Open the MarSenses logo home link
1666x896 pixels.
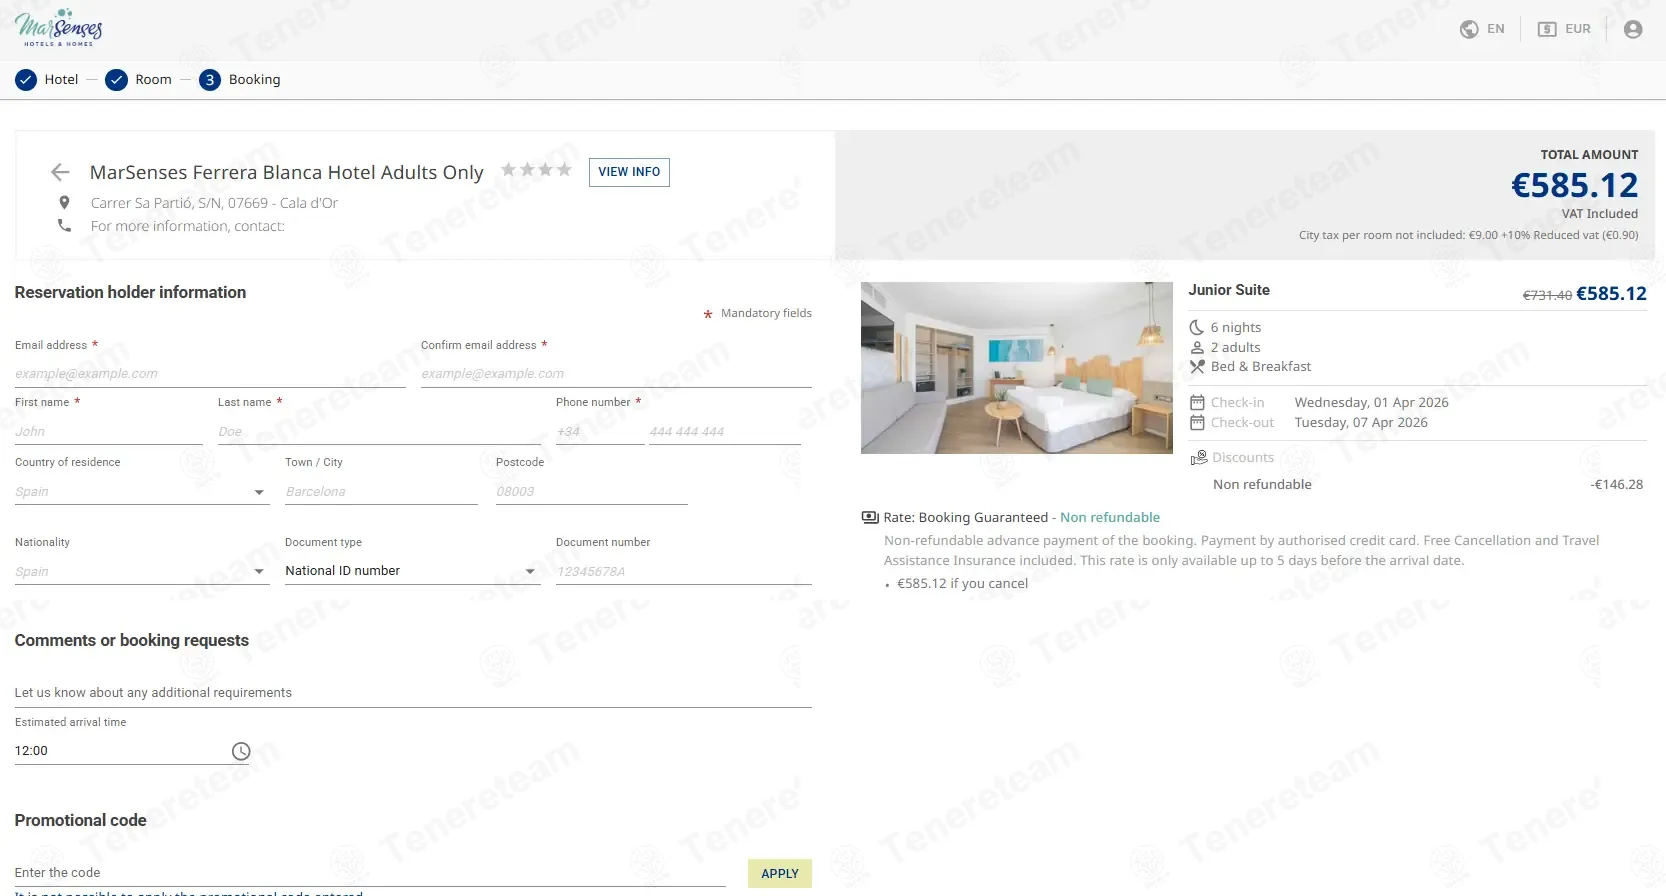(59, 28)
